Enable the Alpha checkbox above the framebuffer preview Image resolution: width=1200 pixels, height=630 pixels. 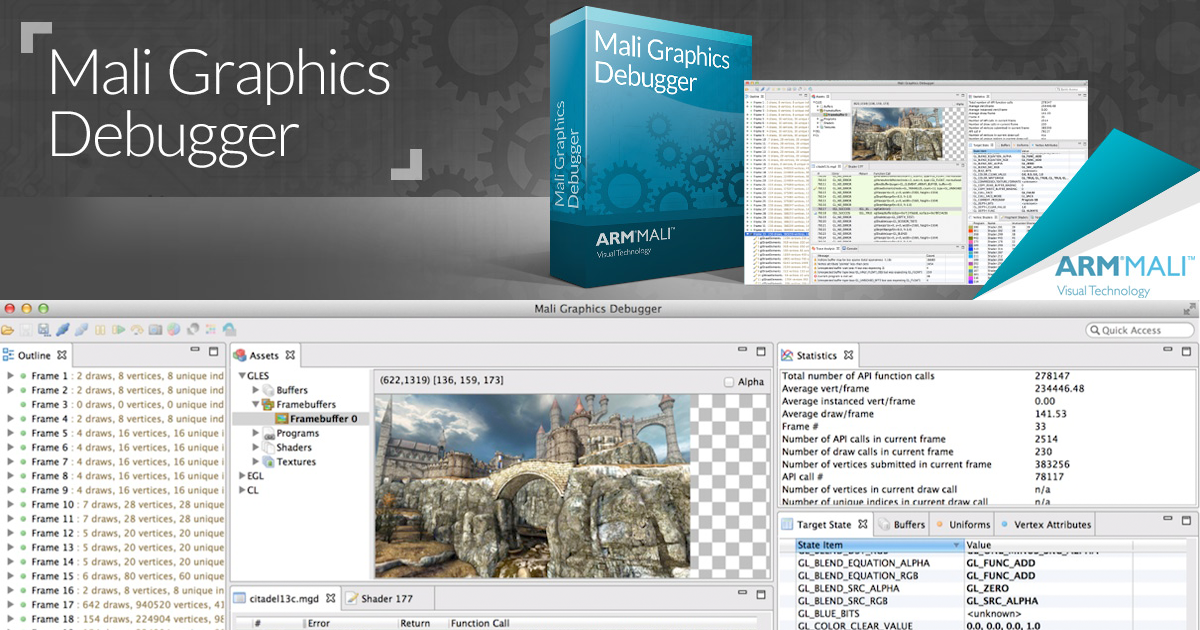[x=727, y=380]
